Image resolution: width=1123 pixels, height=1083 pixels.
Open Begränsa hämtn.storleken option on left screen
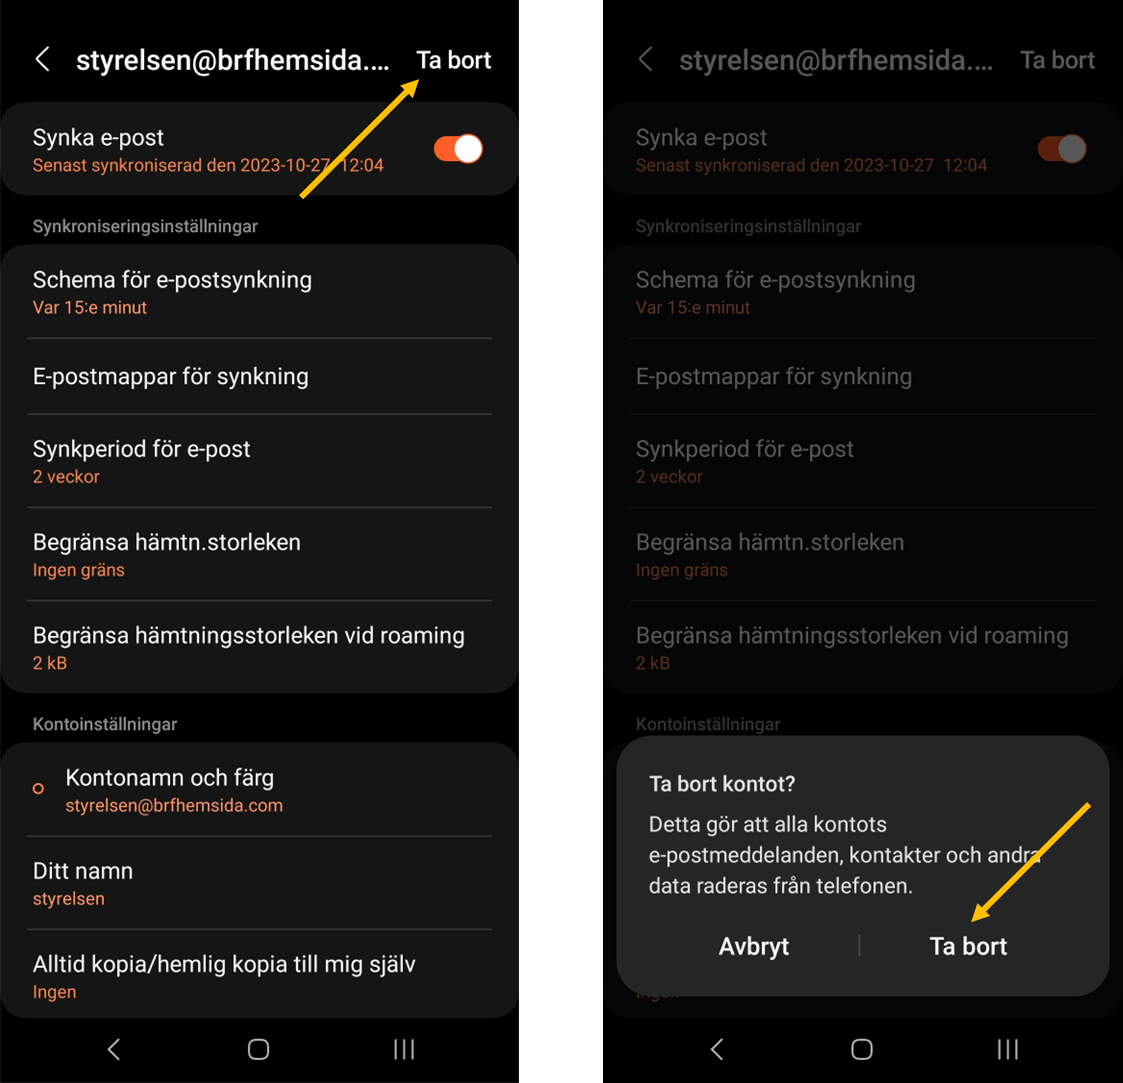259,554
